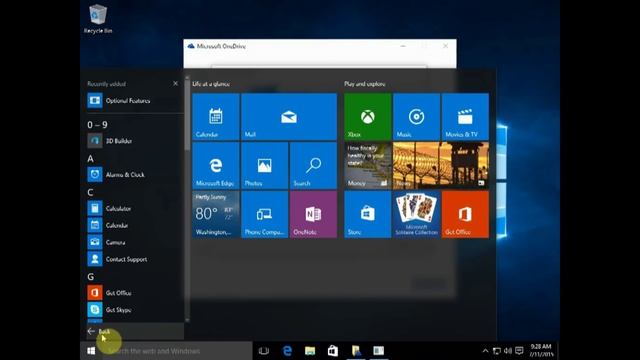Viewport: 640px width, 360px height.
Task: Open the OneNote tile
Action: click(313, 214)
